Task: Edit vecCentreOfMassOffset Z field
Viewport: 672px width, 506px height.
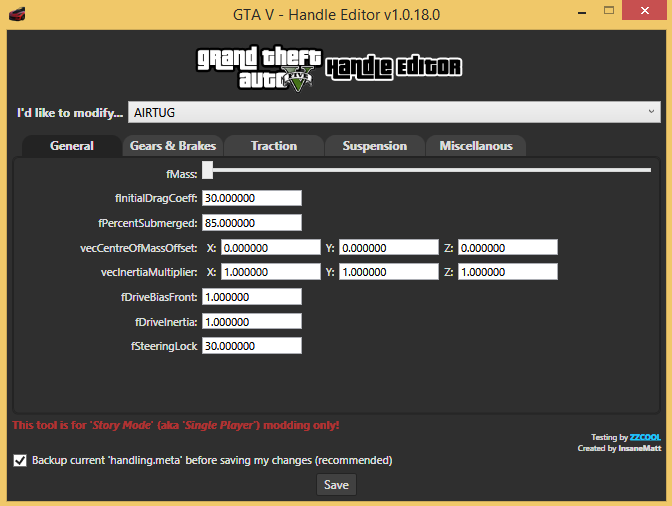Action: pos(507,248)
